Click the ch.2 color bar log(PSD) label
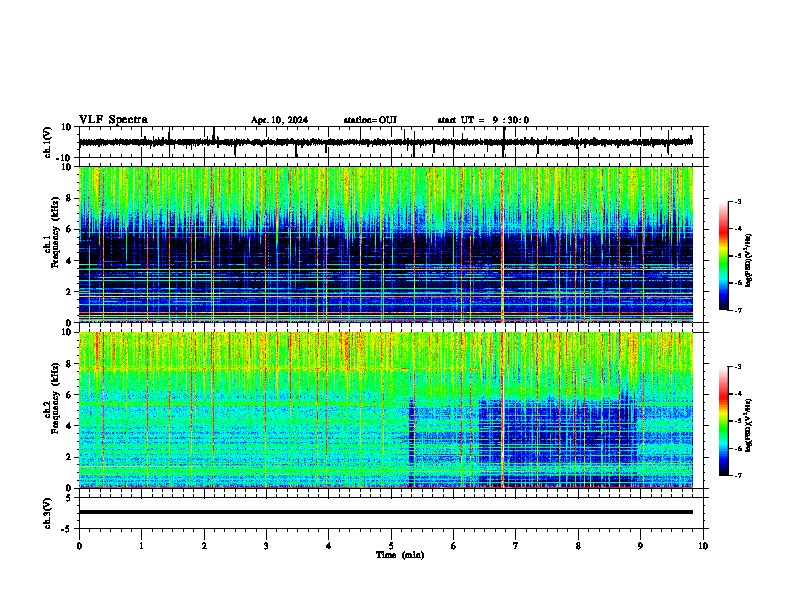The height and width of the screenshot is (612, 792). pyautogui.click(x=749, y=425)
